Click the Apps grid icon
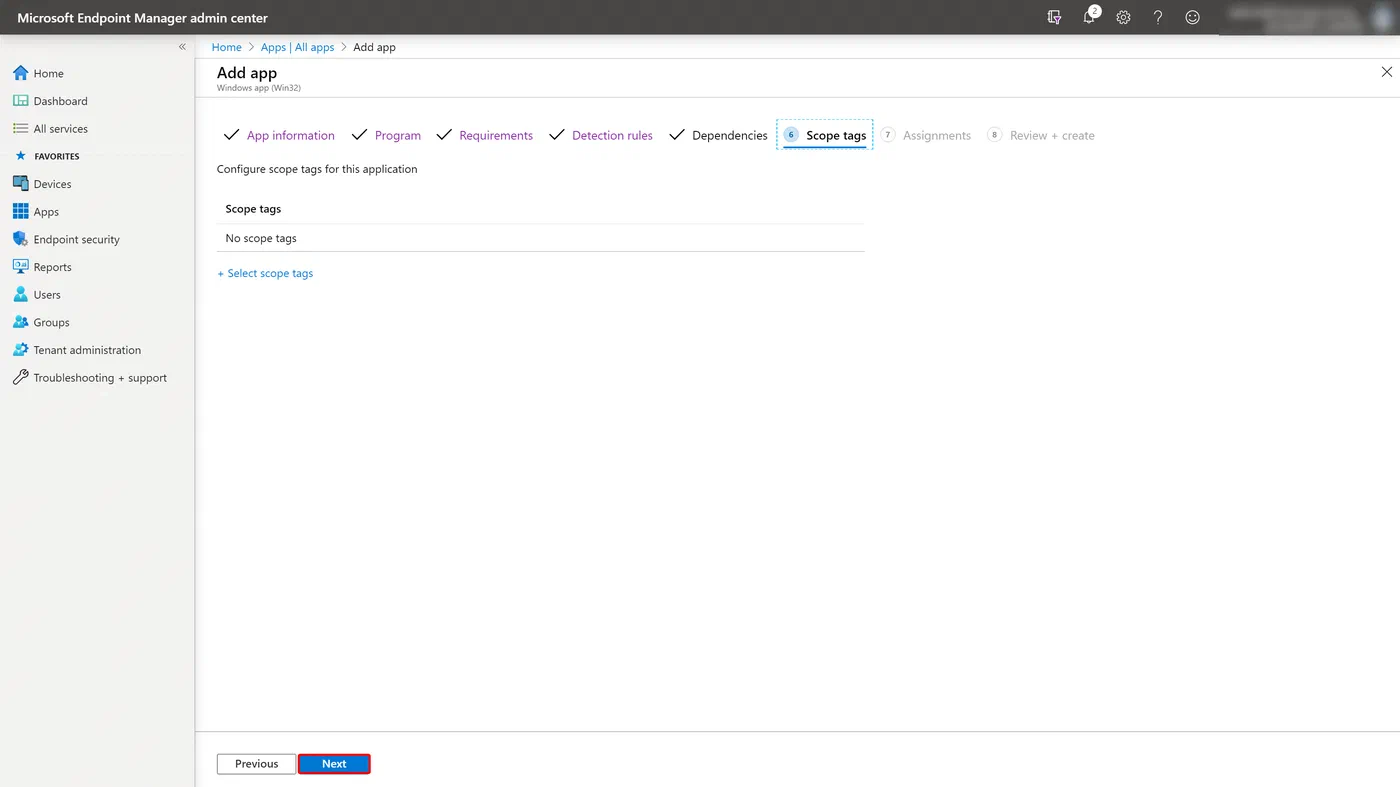The image size is (1400, 787). (20, 212)
